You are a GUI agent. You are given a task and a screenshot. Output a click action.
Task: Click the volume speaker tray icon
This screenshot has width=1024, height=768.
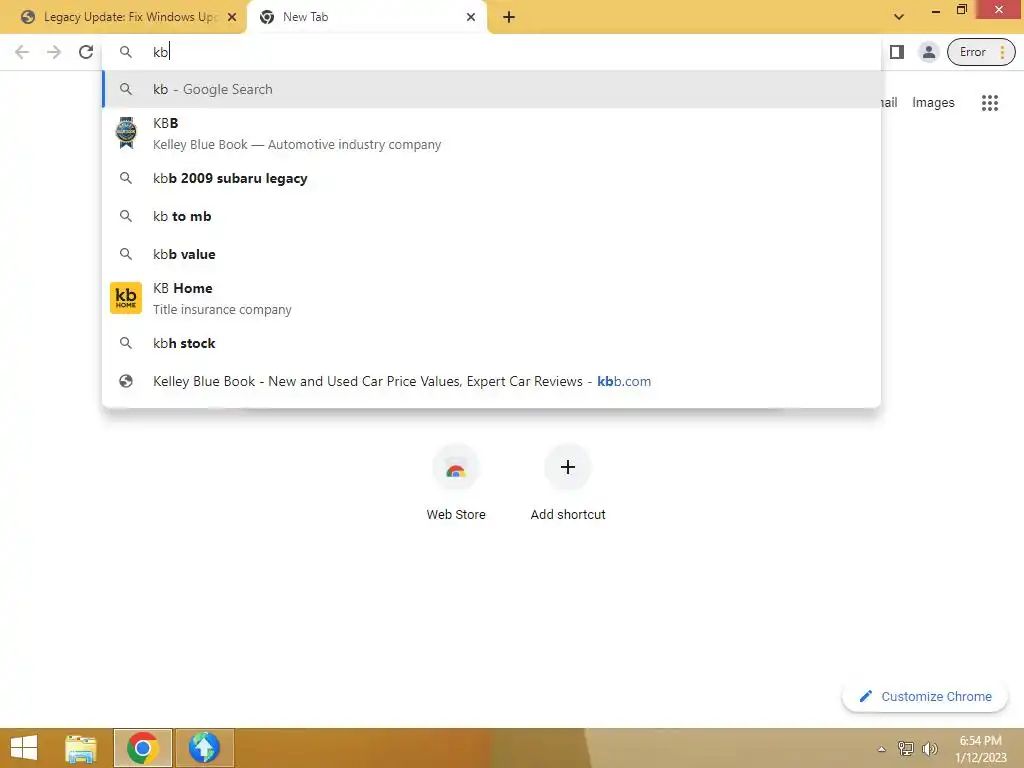(929, 749)
